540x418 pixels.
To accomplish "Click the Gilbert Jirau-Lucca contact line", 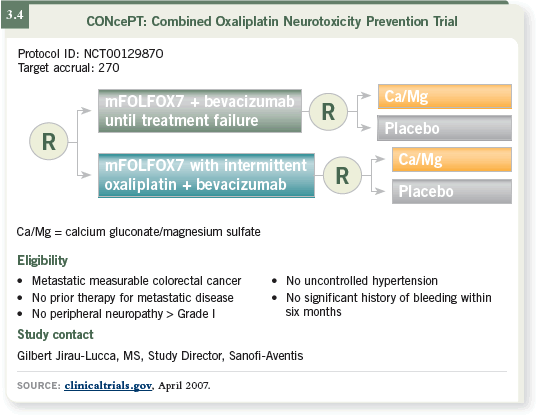I will pos(160,356).
